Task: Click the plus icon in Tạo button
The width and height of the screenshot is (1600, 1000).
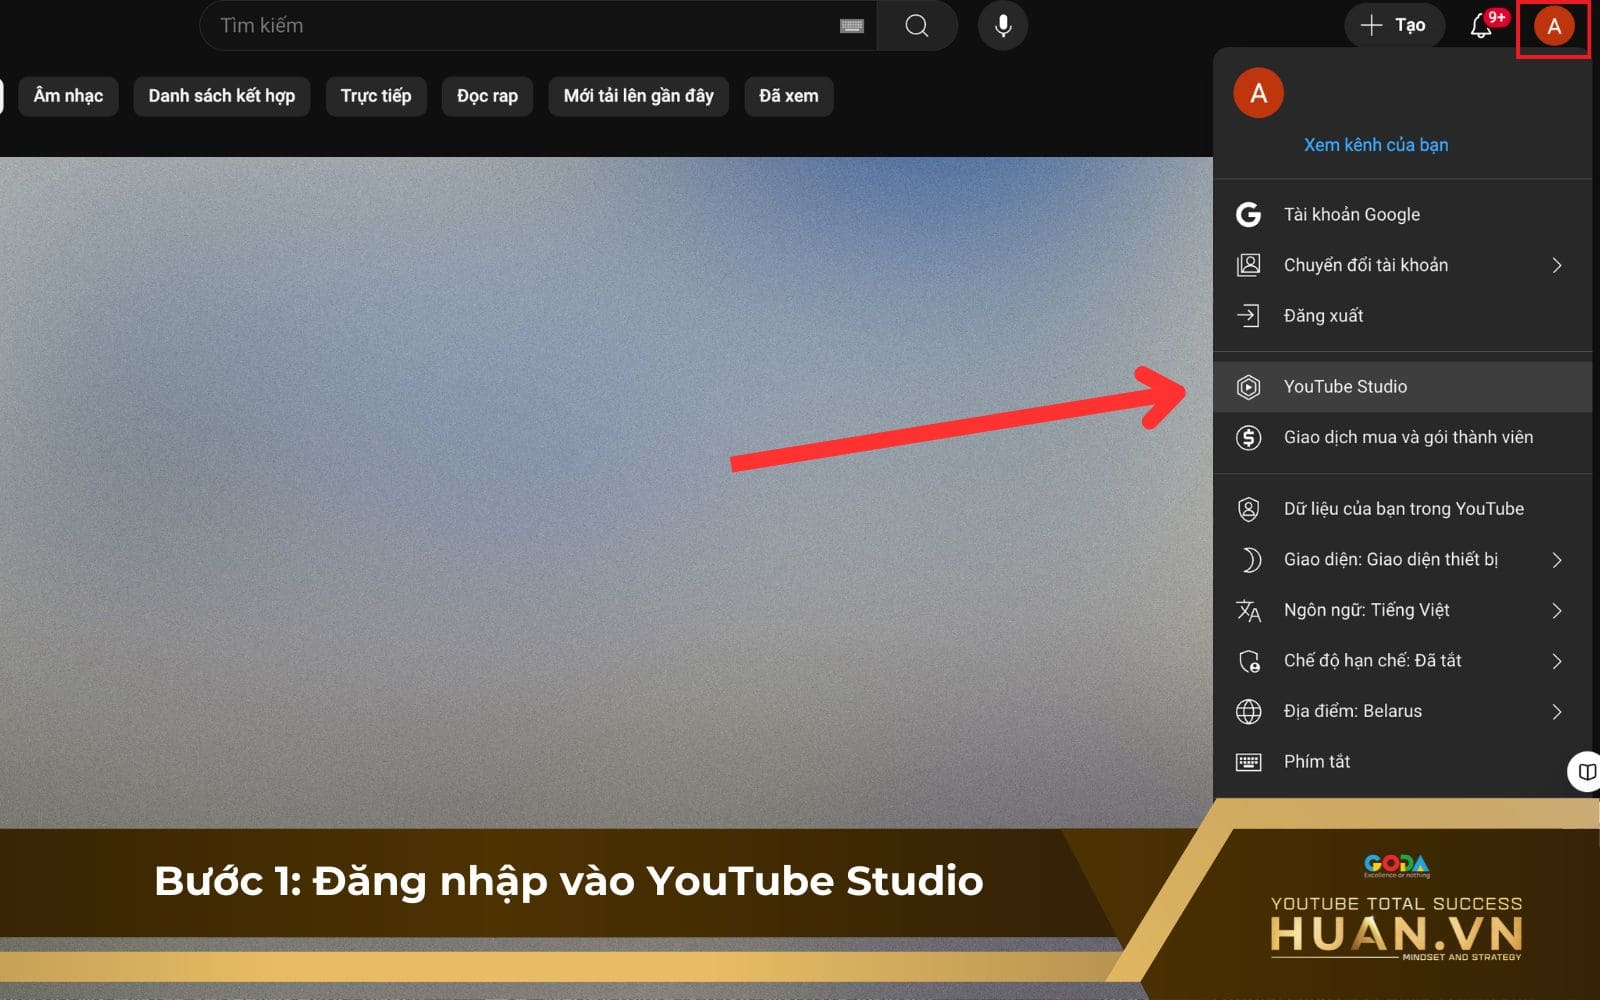Action: point(1371,25)
